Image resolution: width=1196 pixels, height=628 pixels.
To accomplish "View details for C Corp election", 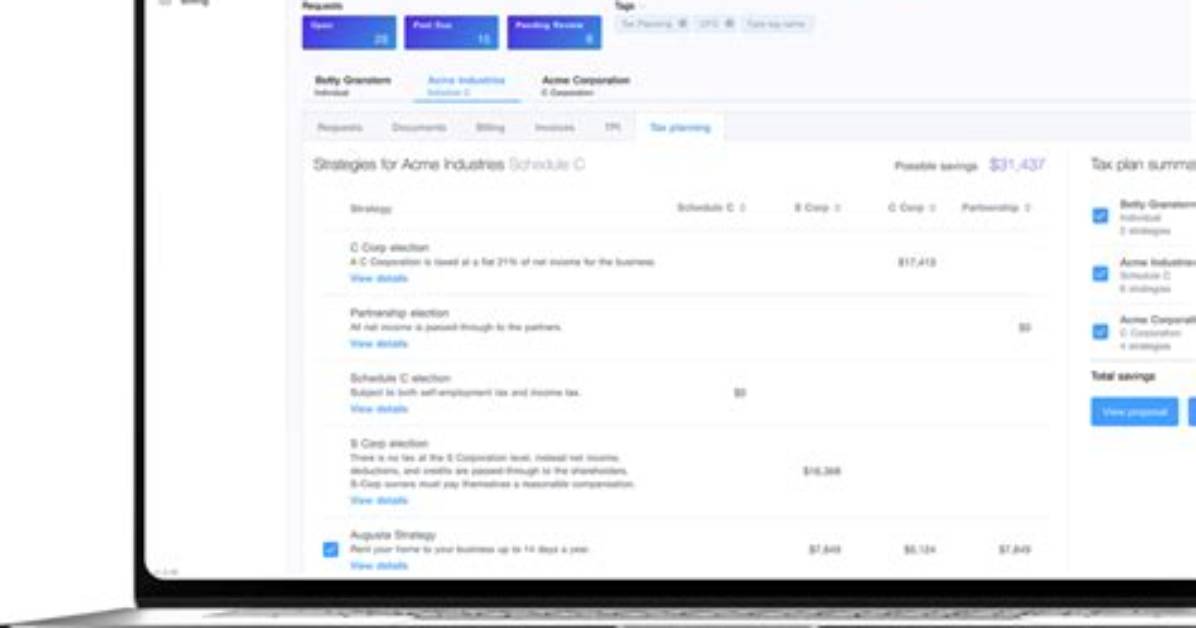I will [378, 279].
